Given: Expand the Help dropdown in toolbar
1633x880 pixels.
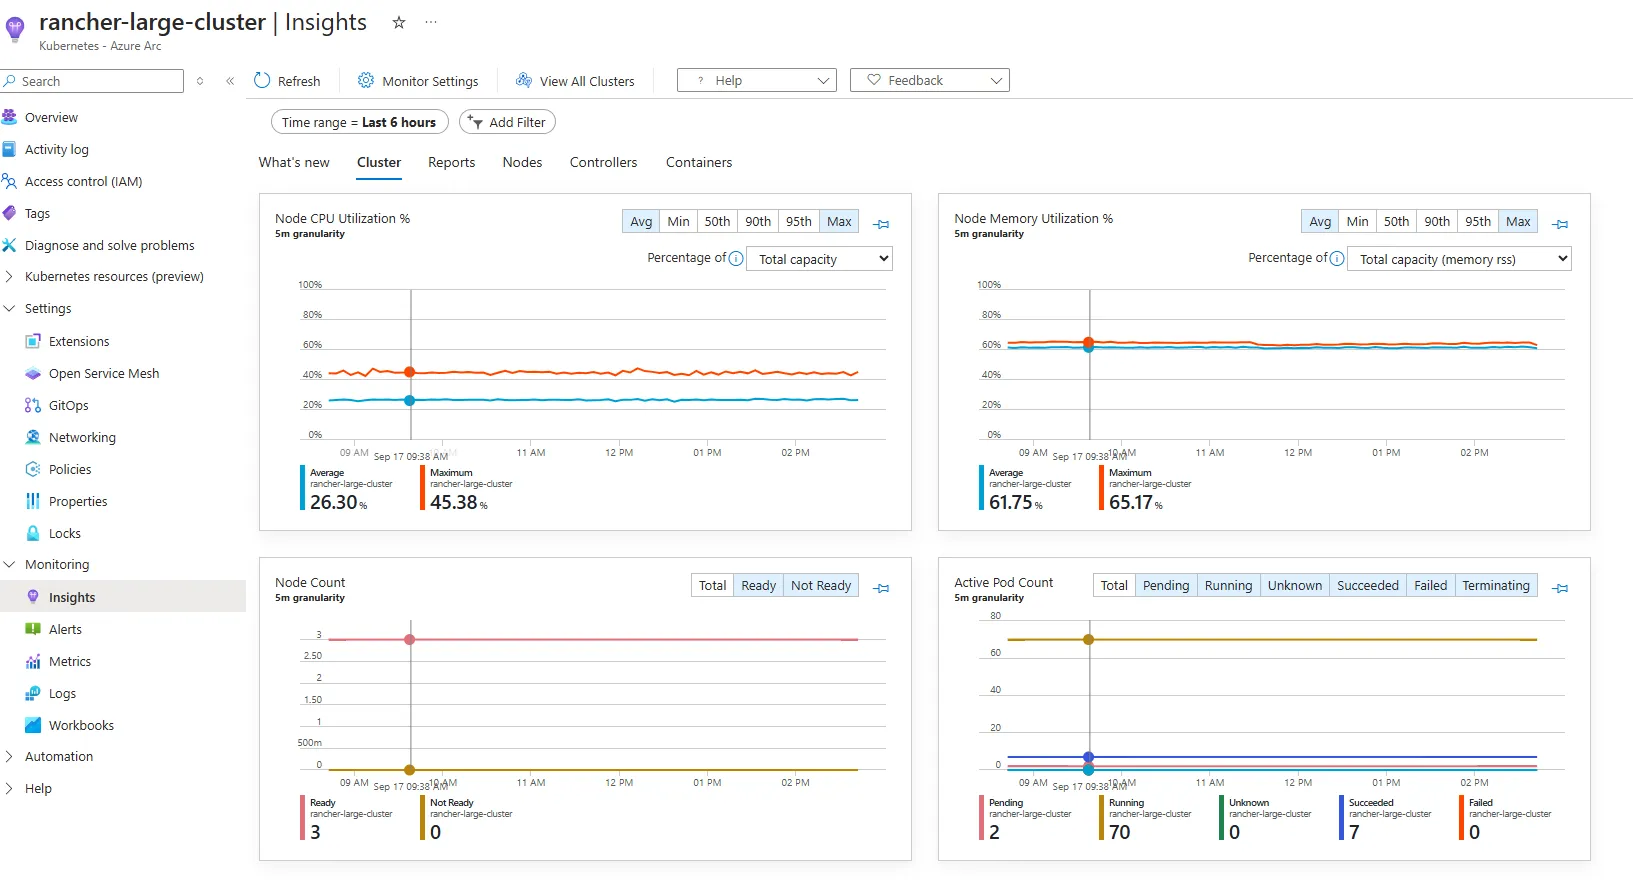Looking at the screenshot, I should (x=756, y=80).
